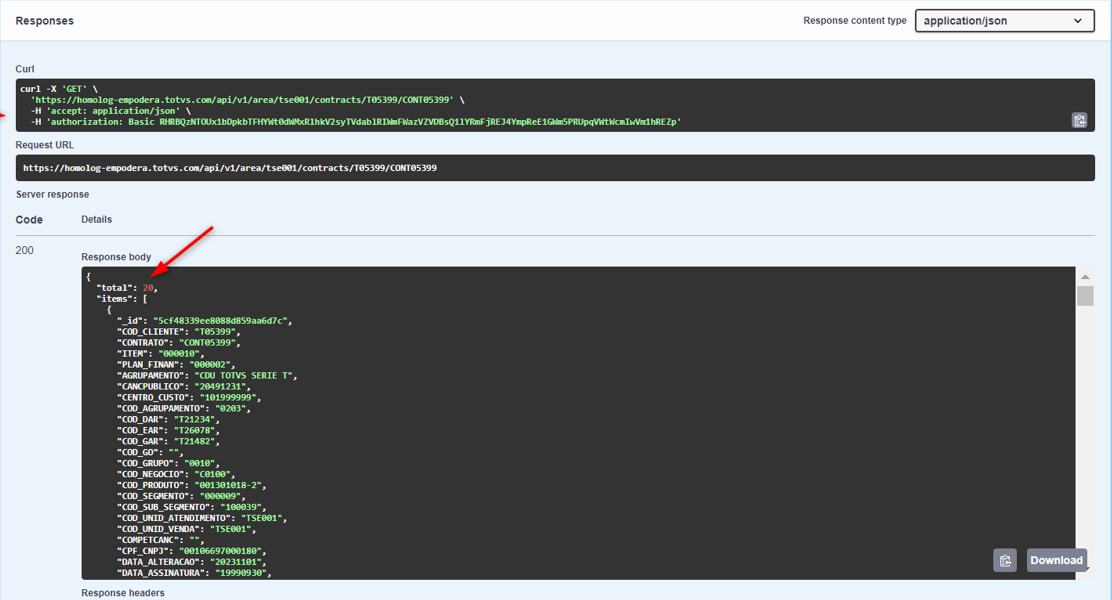
Task: Click the application/json dropdown chevron
Action: click(x=1078, y=21)
